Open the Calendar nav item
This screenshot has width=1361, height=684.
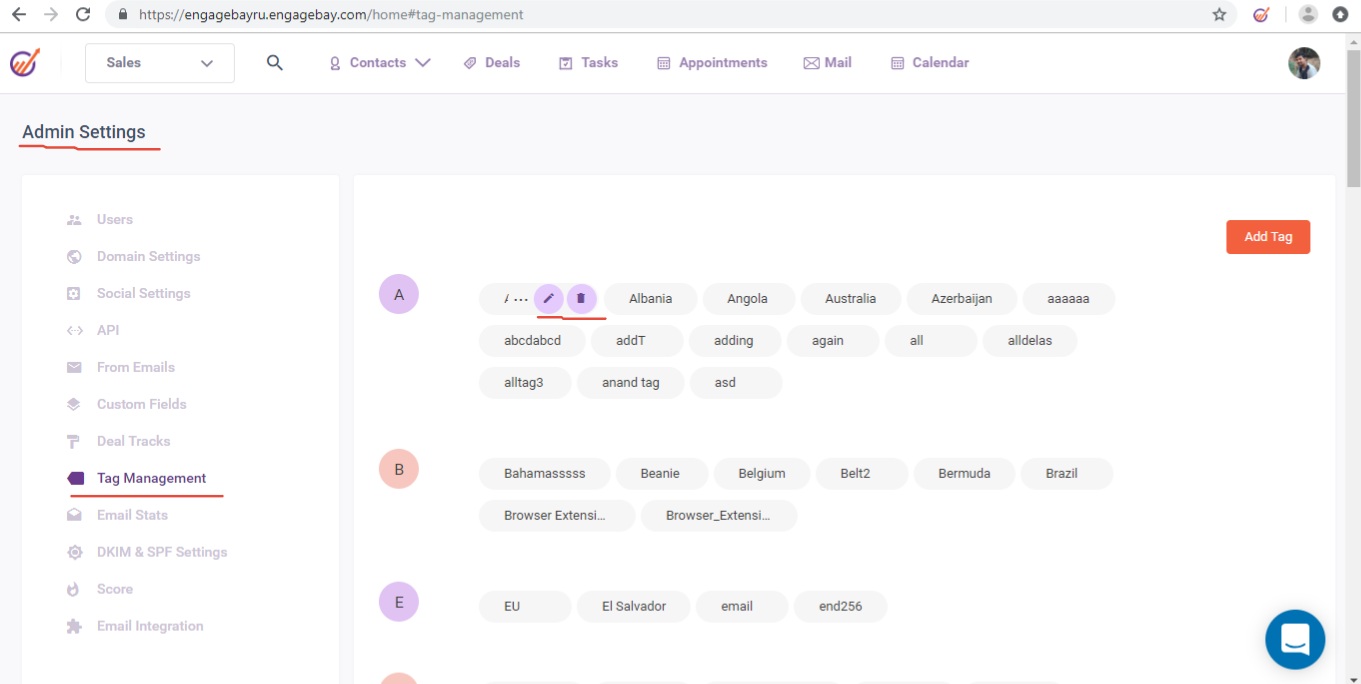pos(930,63)
